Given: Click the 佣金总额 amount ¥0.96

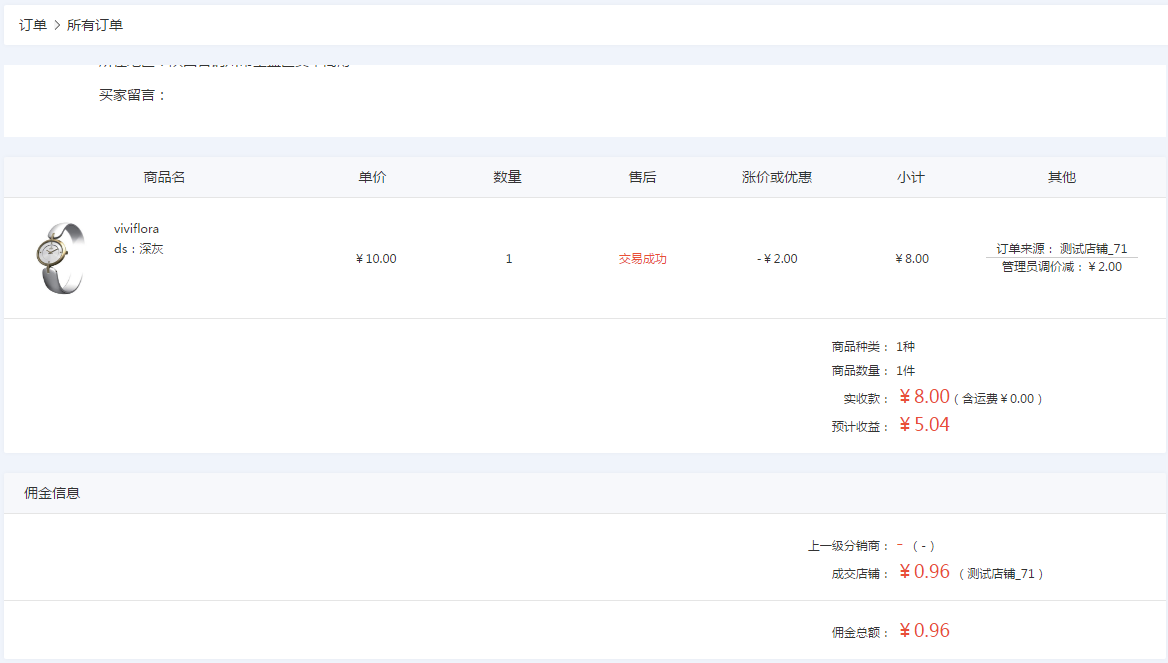Looking at the screenshot, I should 924,631.
